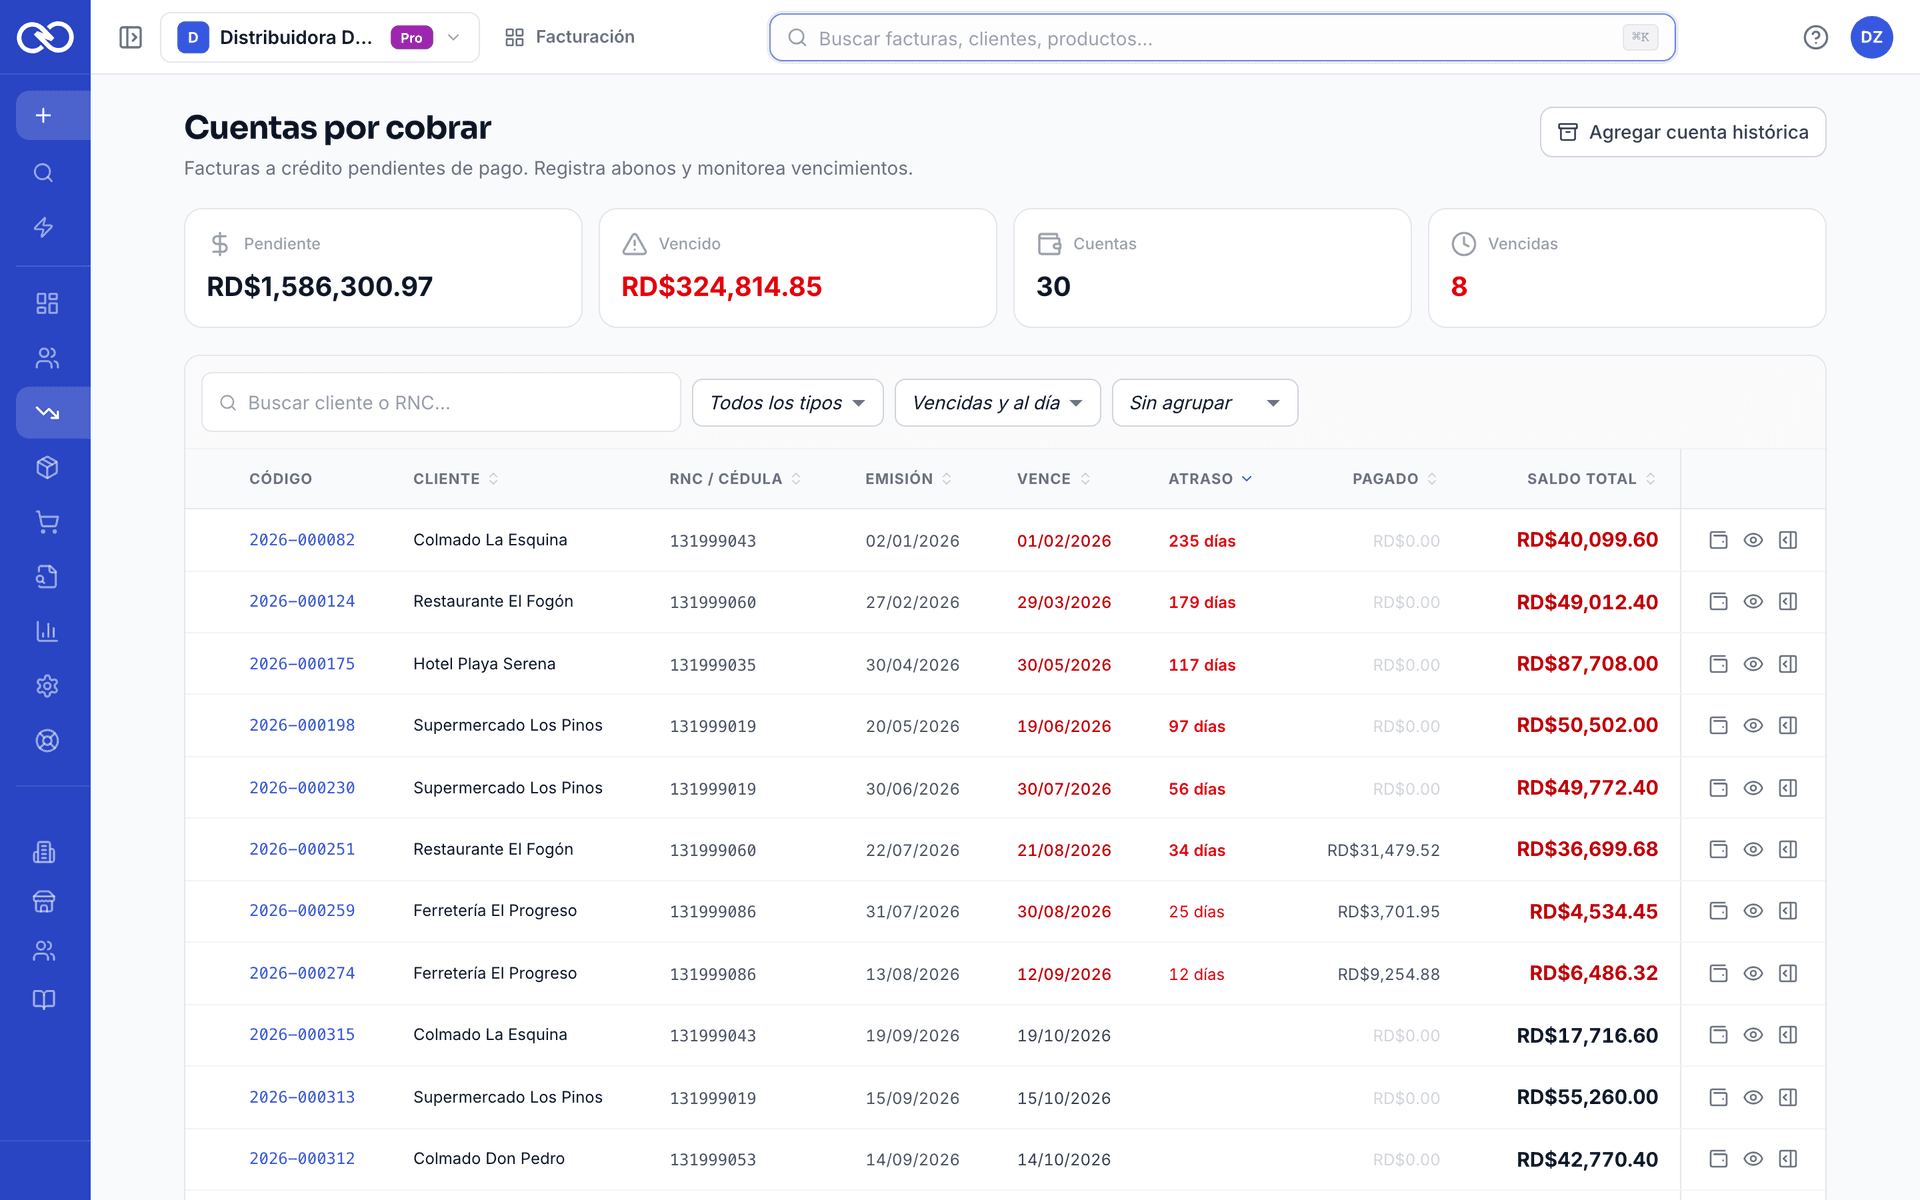Screen dimensions: 1920x1200
Task: Click the help question mark icon
Action: 1815,37
